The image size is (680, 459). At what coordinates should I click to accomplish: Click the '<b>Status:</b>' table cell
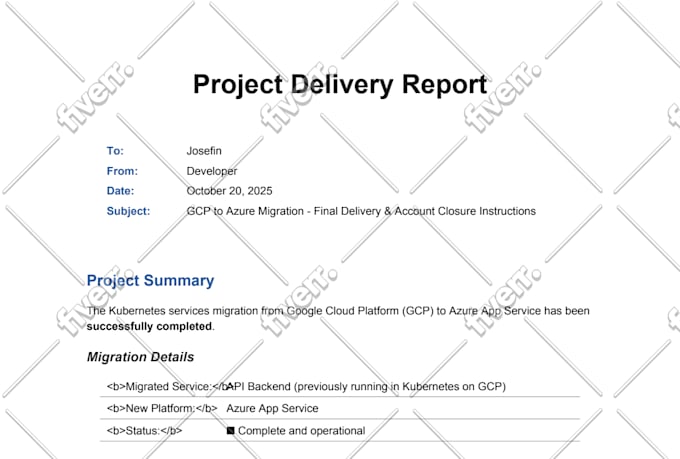(144, 431)
